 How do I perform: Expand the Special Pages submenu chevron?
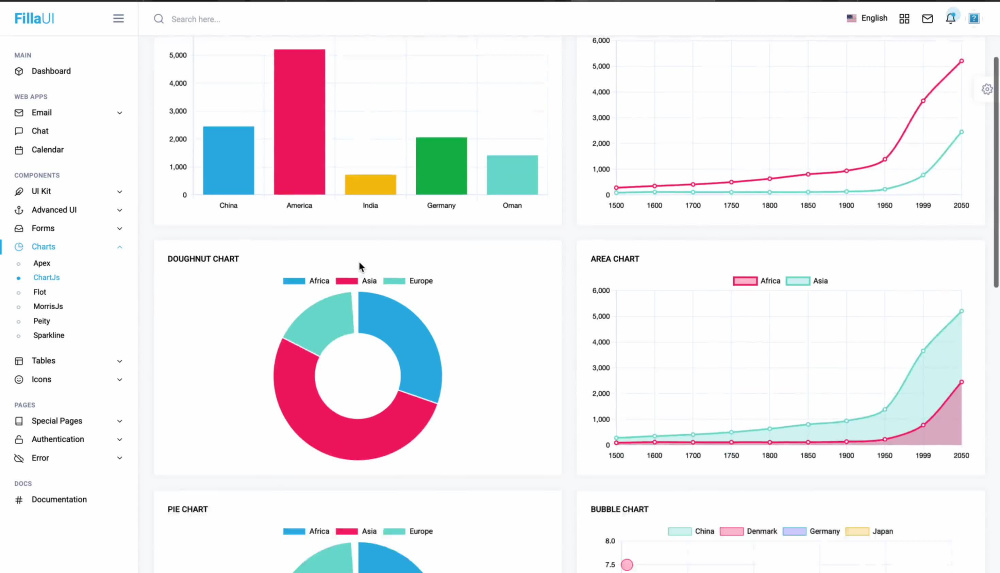tap(119, 421)
